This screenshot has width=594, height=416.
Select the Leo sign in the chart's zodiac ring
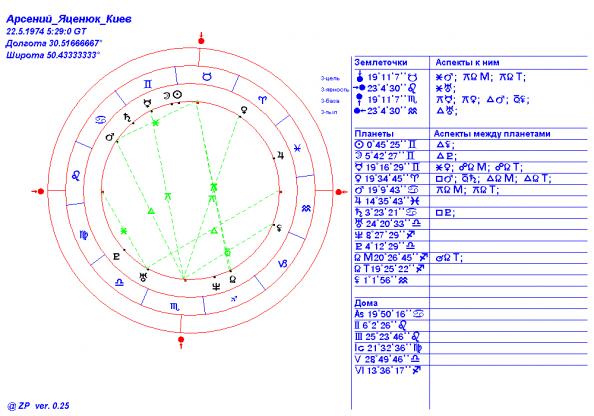[76, 175]
